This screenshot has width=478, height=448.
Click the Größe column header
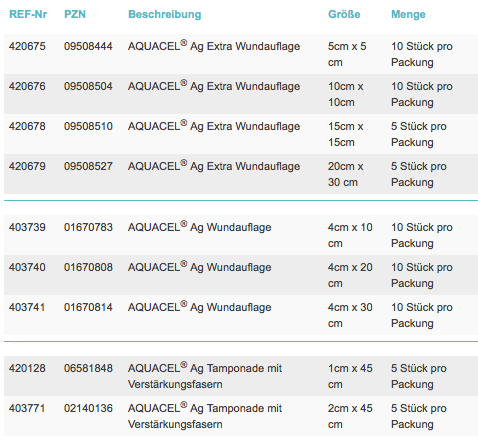pyautogui.click(x=344, y=14)
